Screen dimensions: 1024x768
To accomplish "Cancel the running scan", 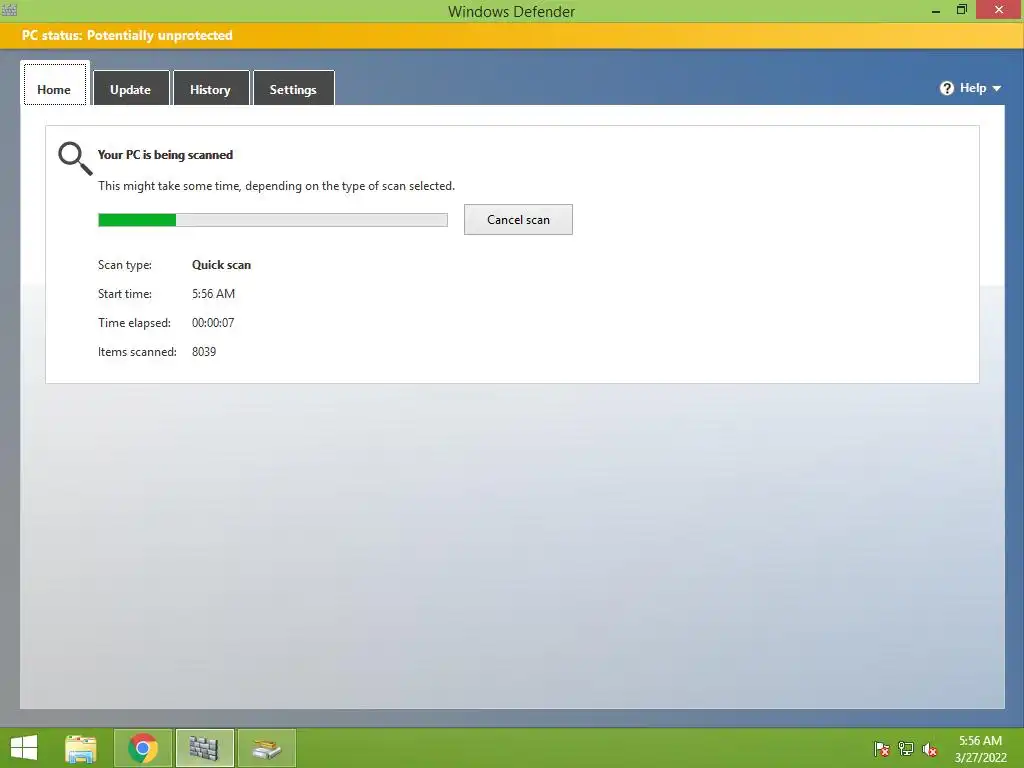I will [518, 219].
